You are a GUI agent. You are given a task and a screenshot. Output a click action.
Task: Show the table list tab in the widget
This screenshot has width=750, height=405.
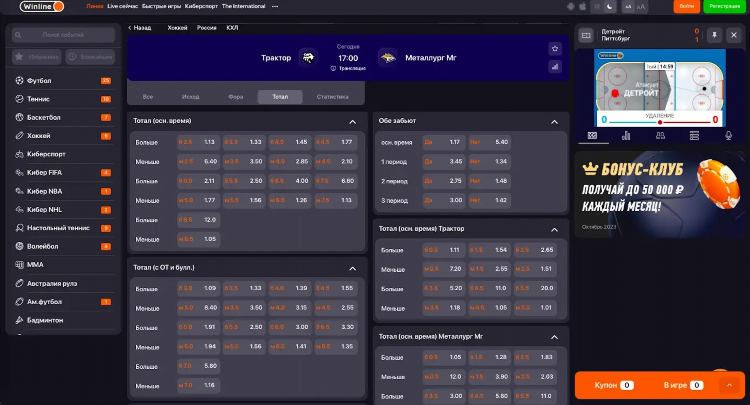[x=694, y=136]
